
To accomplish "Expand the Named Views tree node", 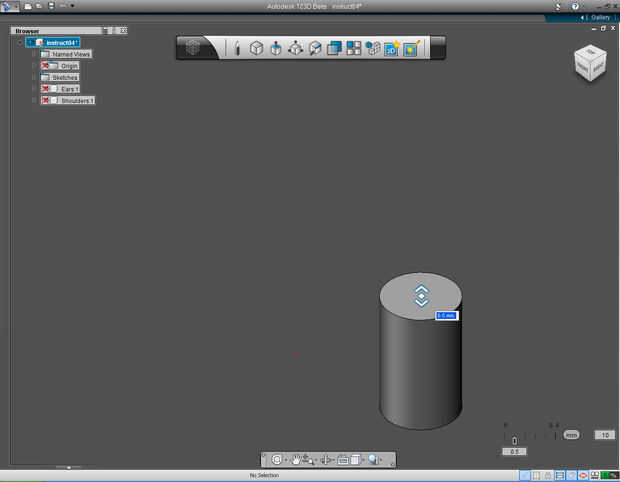I will point(33,54).
